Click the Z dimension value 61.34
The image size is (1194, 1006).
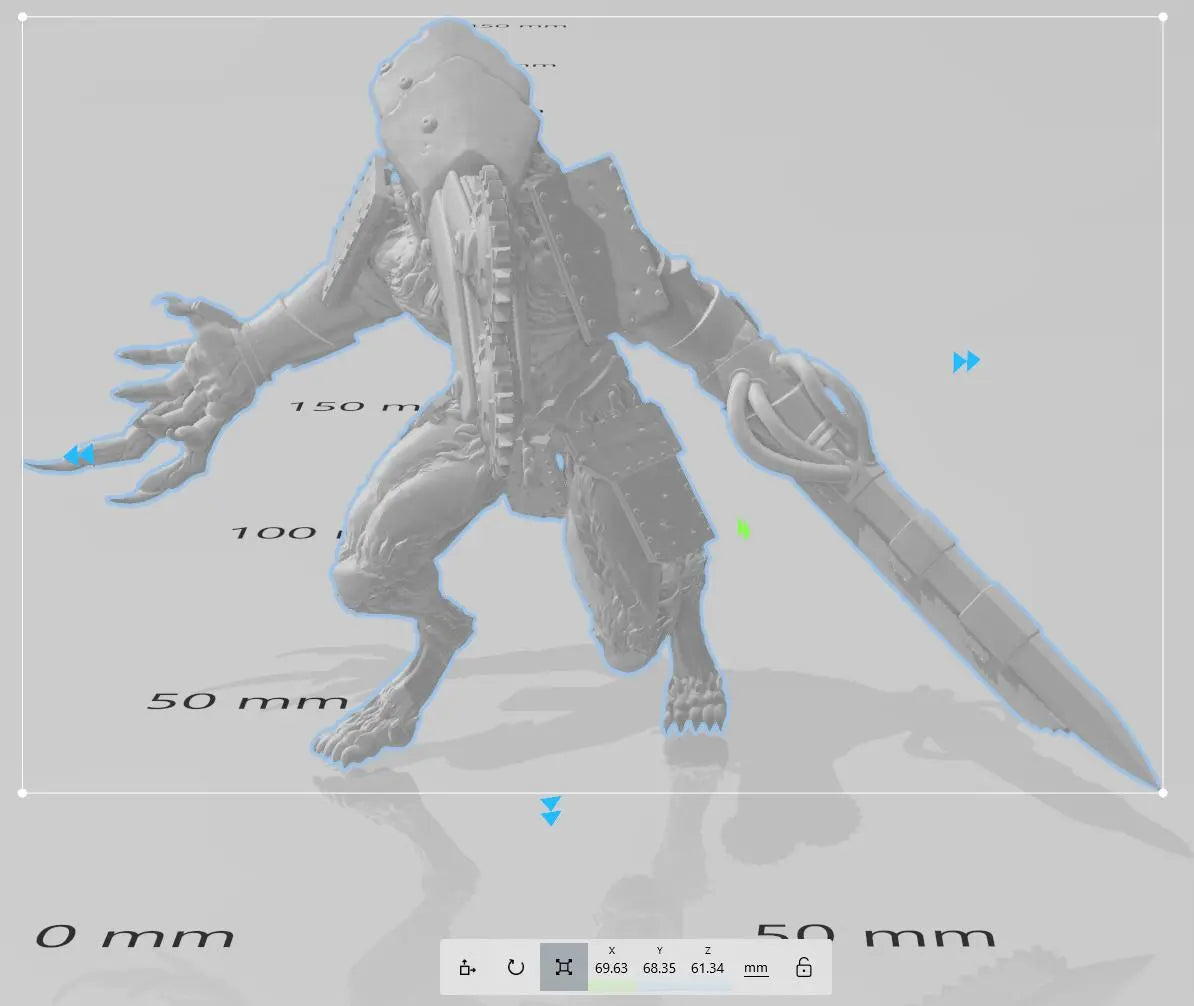coord(707,968)
